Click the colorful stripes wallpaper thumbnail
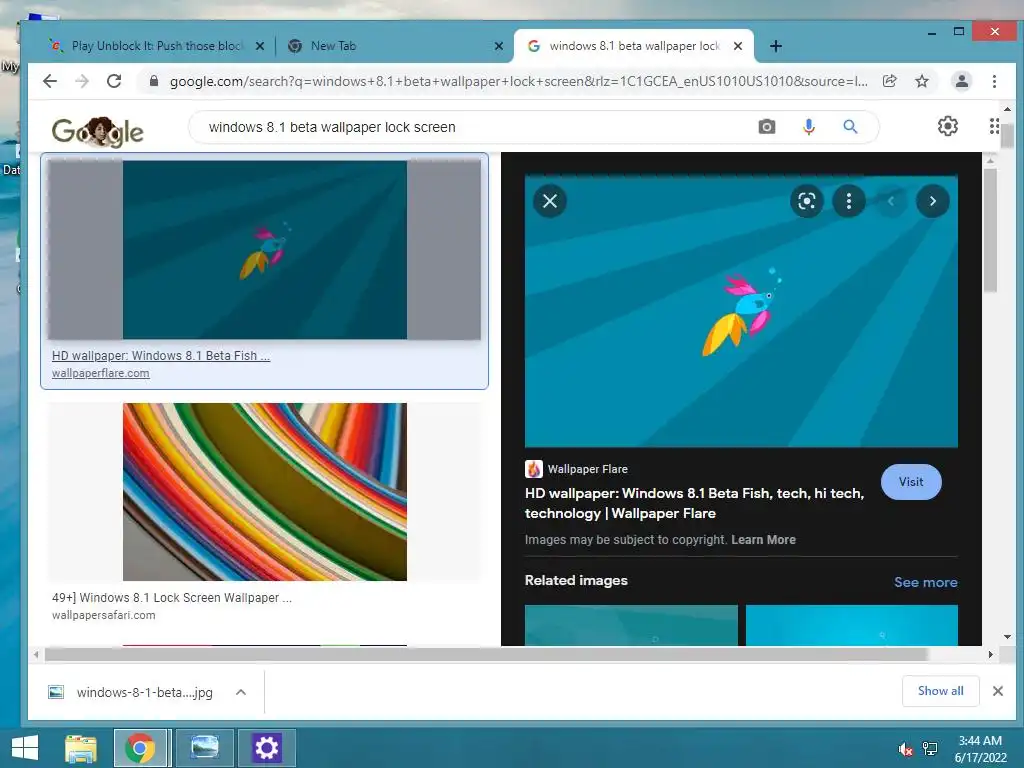The image size is (1024, 768). pos(264,492)
